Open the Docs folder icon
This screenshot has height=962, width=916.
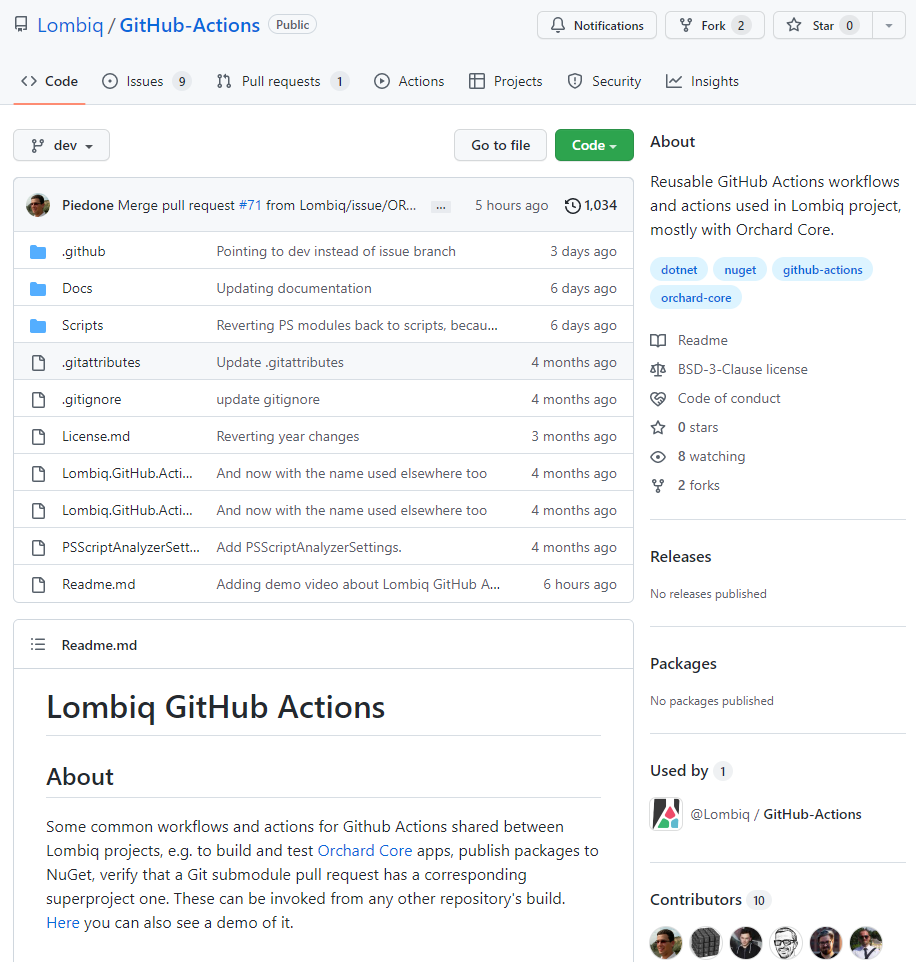38,288
